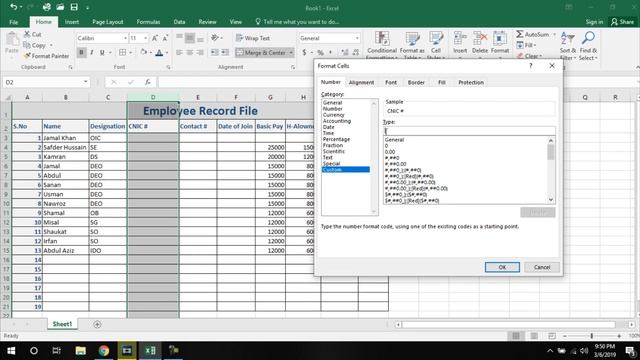The width and height of the screenshot is (640, 360).
Task: Select the Text category in list
Action: (328, 158)
